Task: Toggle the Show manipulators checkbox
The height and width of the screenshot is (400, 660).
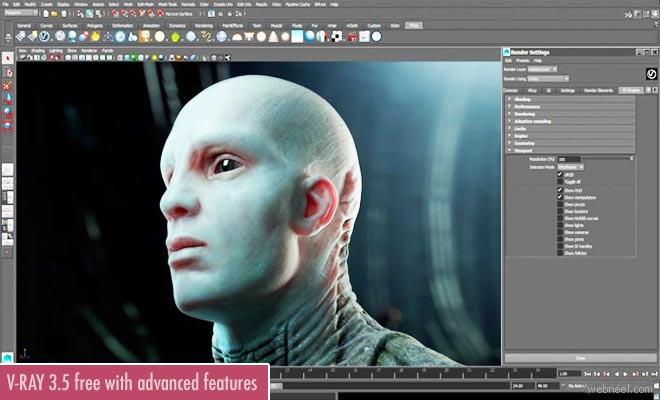Action: coord(560,197)
